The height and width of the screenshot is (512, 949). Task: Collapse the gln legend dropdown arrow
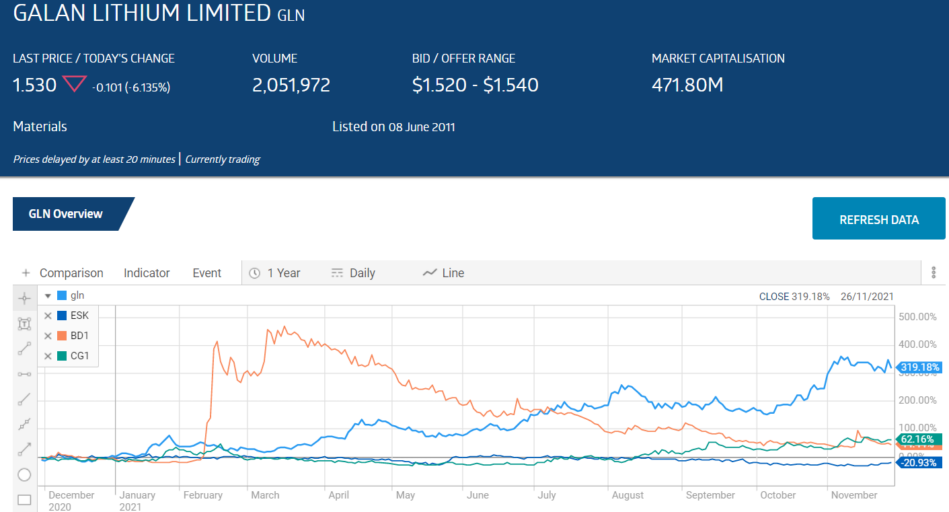[48, 296]
